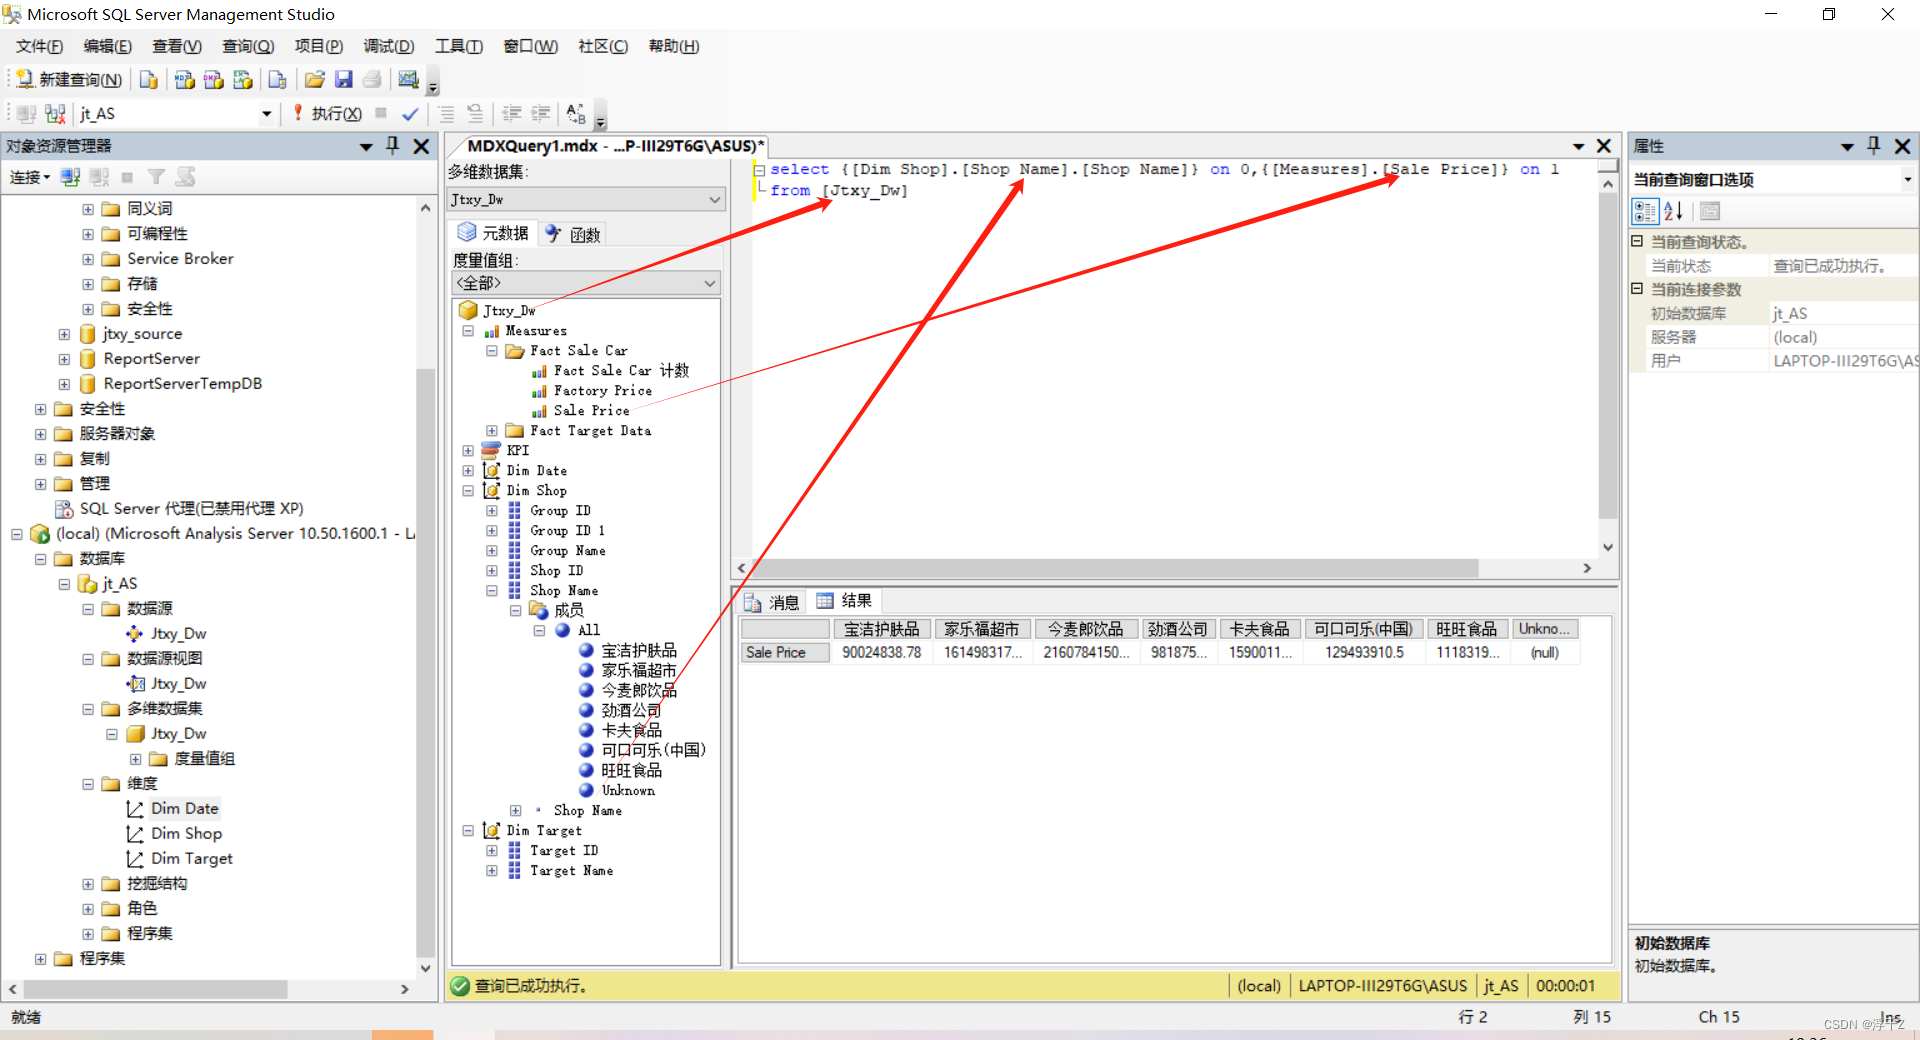The image size is (1920, 1040).
Task: Open the 调试(D) menu
Action: pos(389,46)
